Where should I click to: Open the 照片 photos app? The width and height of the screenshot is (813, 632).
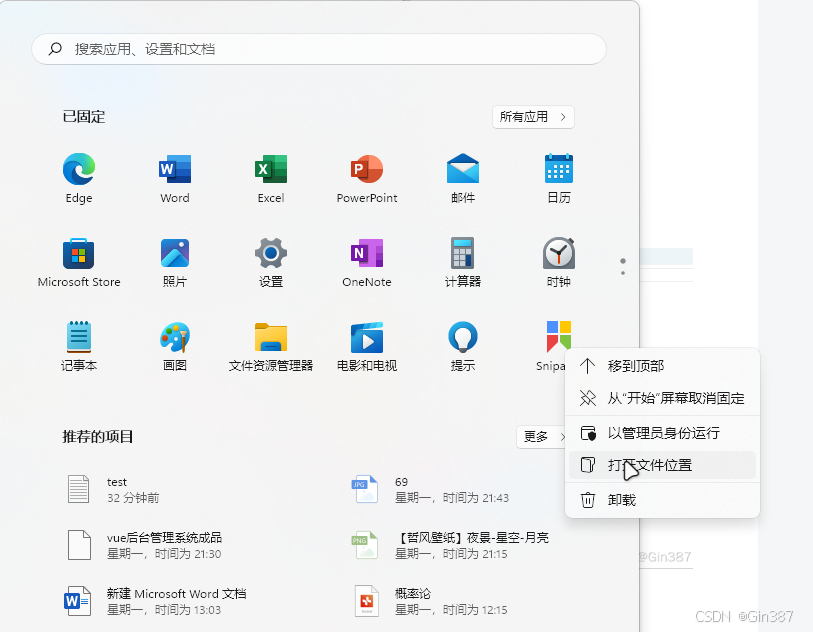(175, 262)
